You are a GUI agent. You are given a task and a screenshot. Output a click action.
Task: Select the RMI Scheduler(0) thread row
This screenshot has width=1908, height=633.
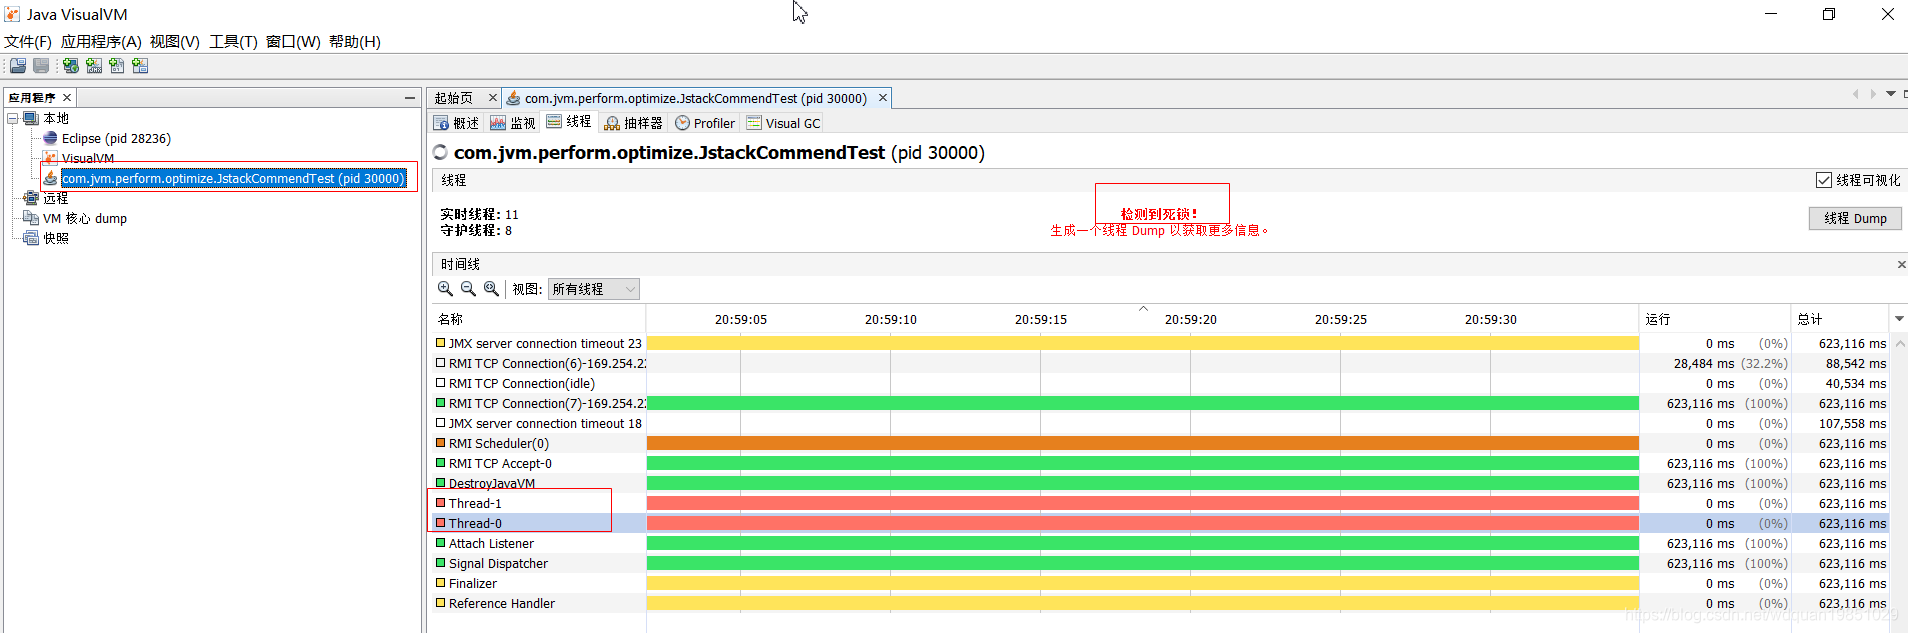click(1160, 443)
